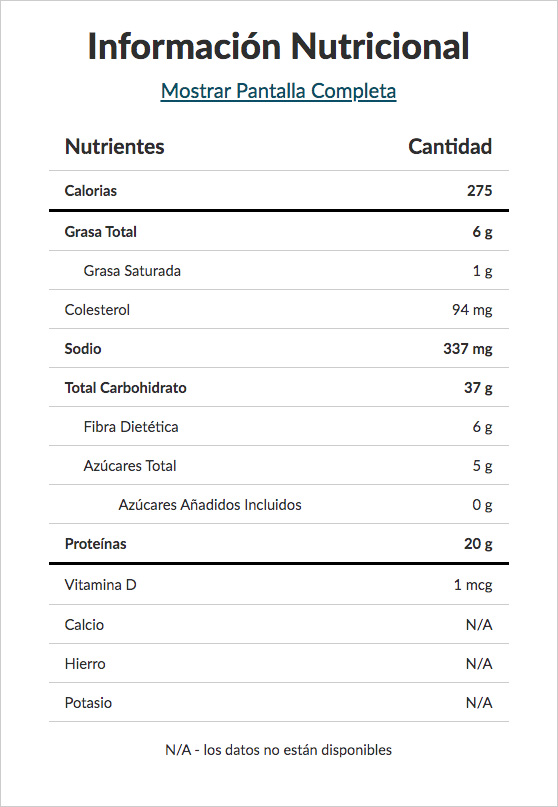The height and width of the screenshot is (807, 558).
Task: Click the 337 mg sodium value
Action: (x=468, y=349)
